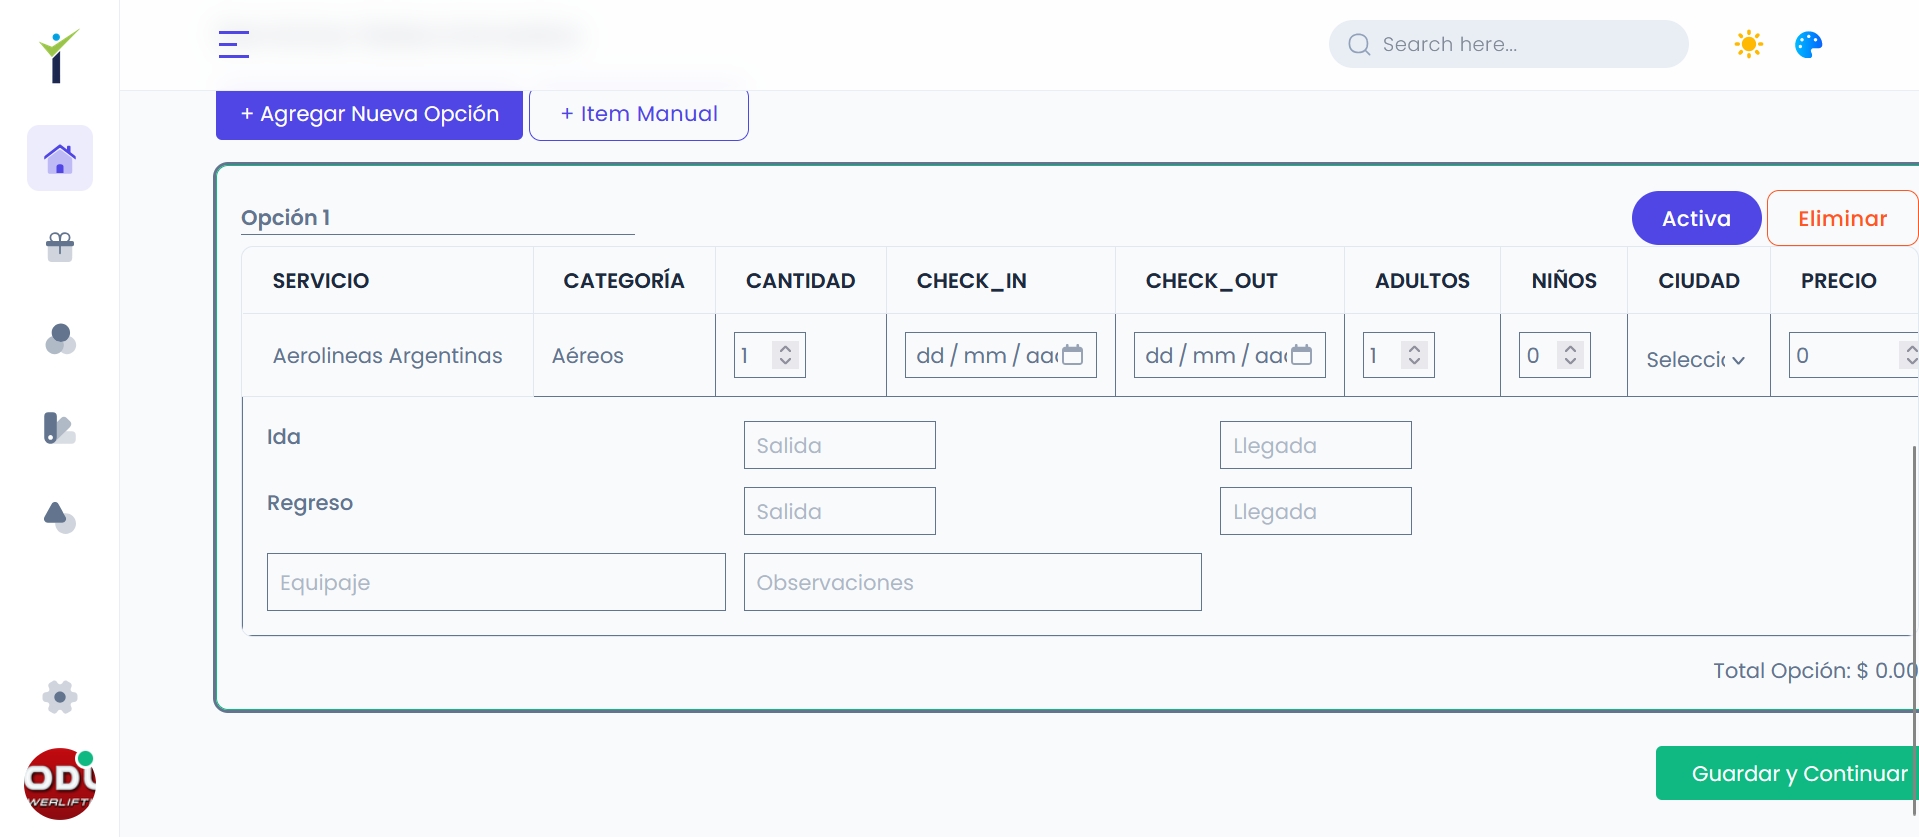Expand the Ciudad selection dropdown
Screen dimensions: 1919x837
[1696, 359]
